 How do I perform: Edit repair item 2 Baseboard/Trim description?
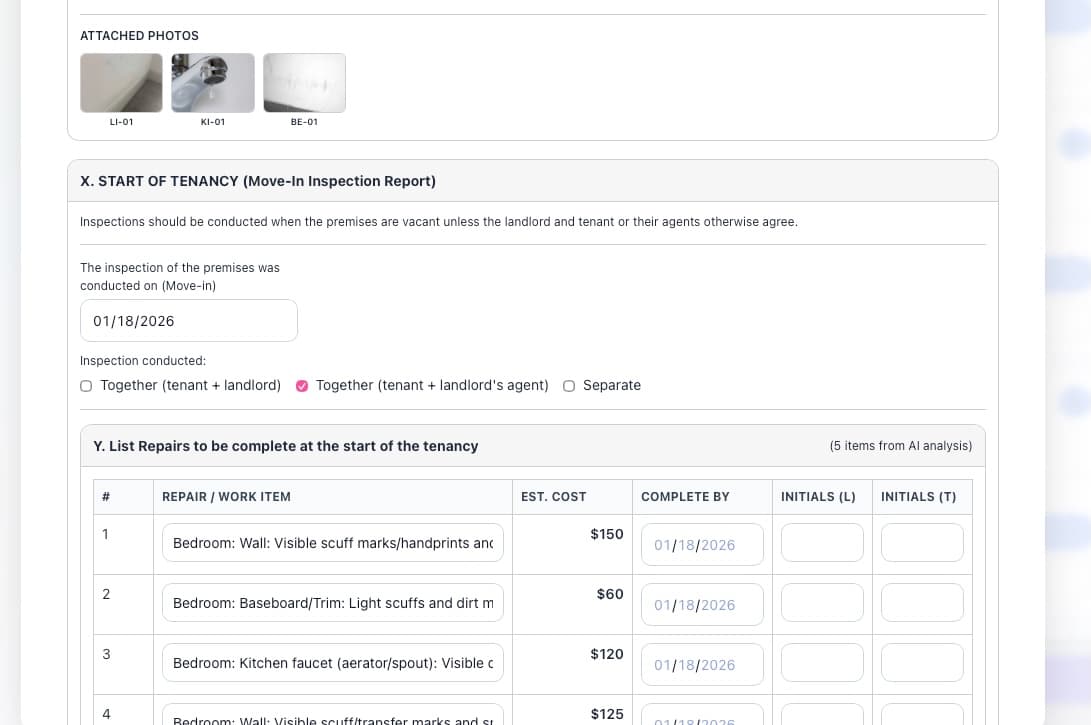point(333,603)
